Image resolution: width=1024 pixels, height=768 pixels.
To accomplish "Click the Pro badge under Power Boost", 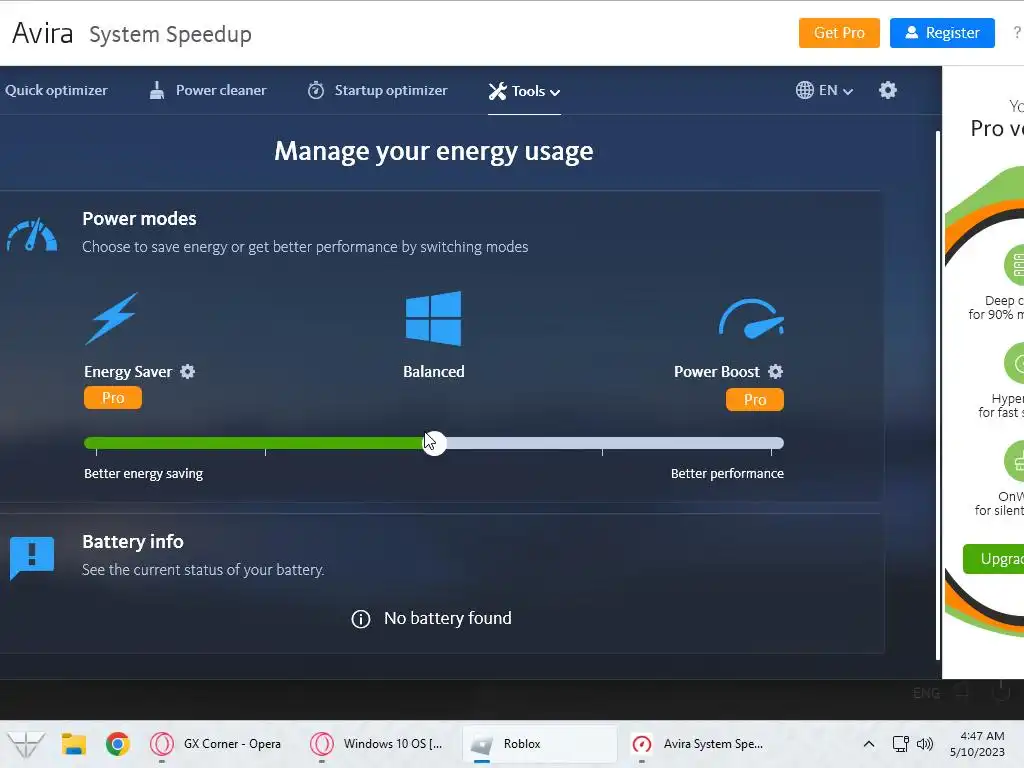I will pyautogui.click(x=755, y=400).
